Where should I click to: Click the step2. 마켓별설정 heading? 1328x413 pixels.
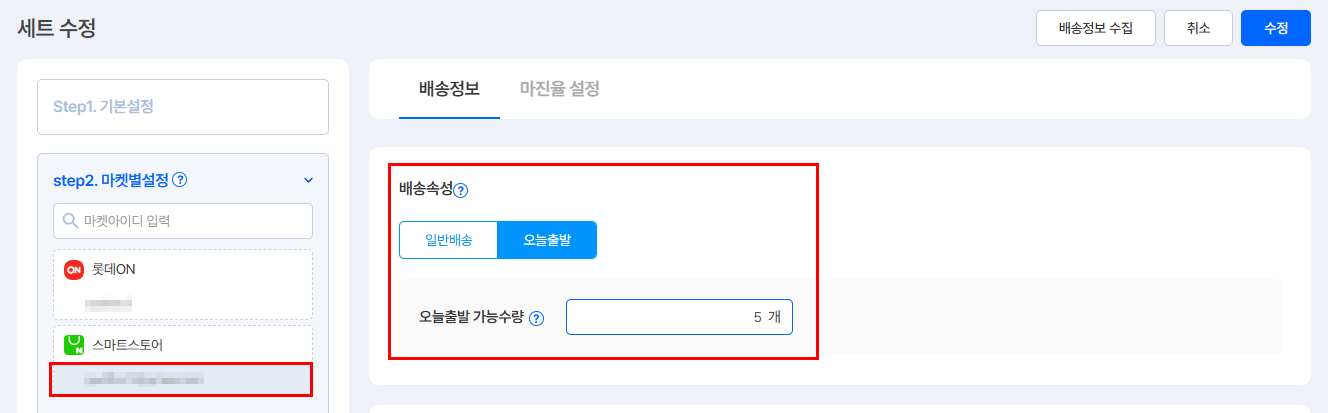coord(110,181)
